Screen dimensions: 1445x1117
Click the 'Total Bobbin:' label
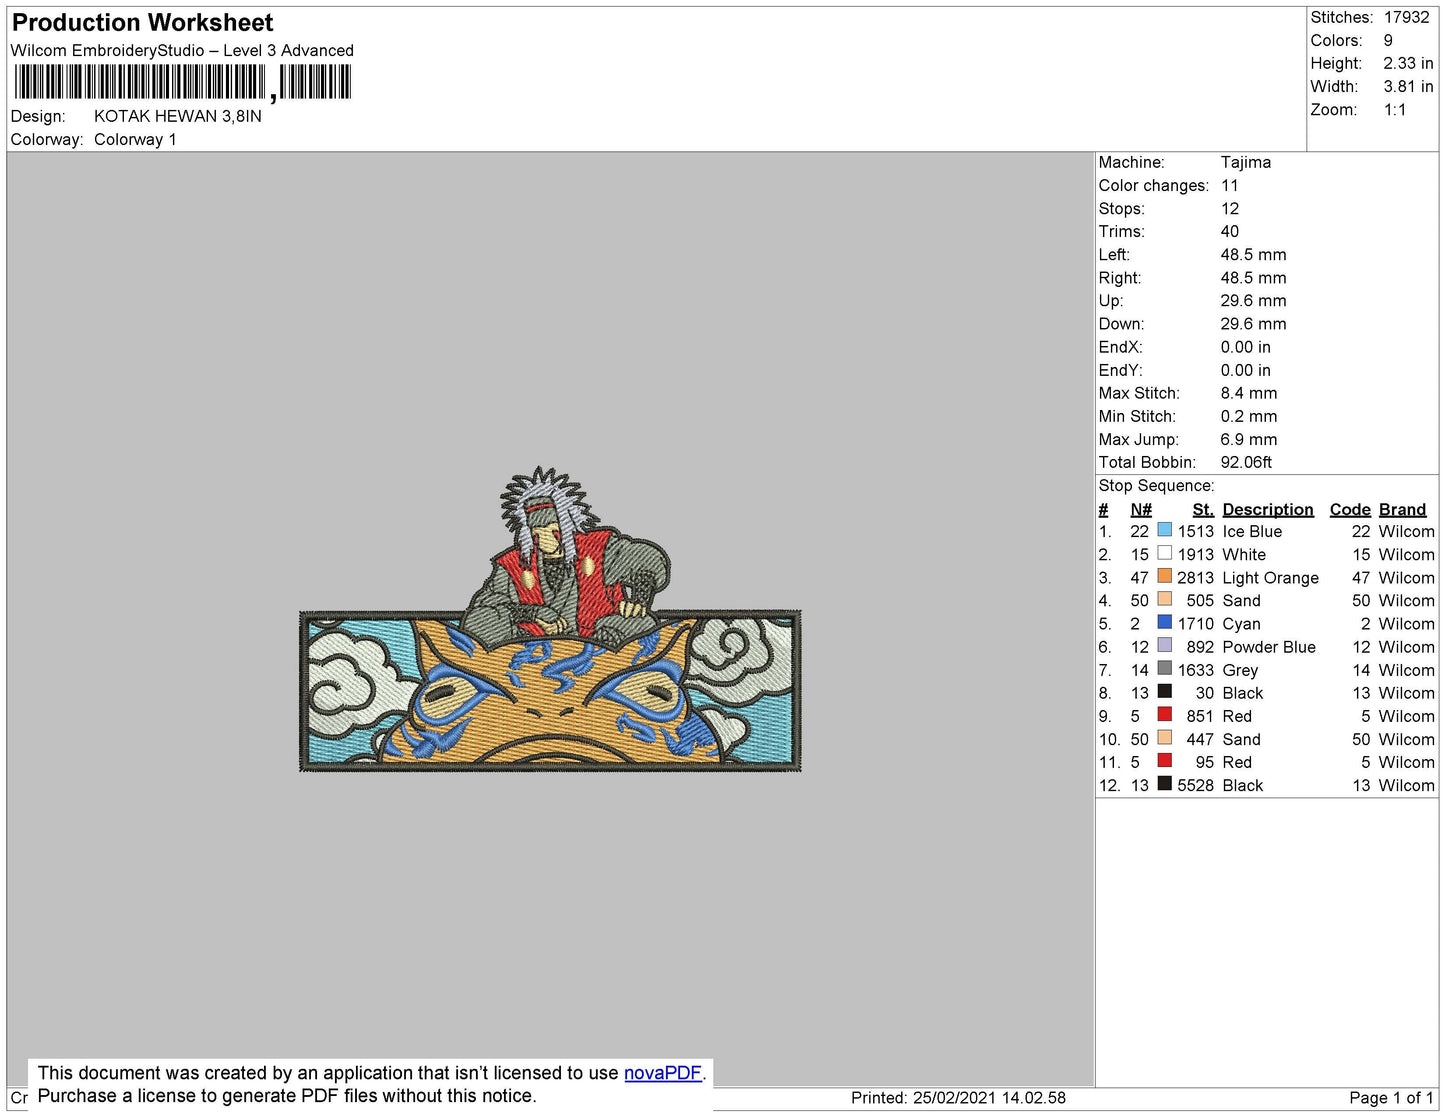[1147, 462]
